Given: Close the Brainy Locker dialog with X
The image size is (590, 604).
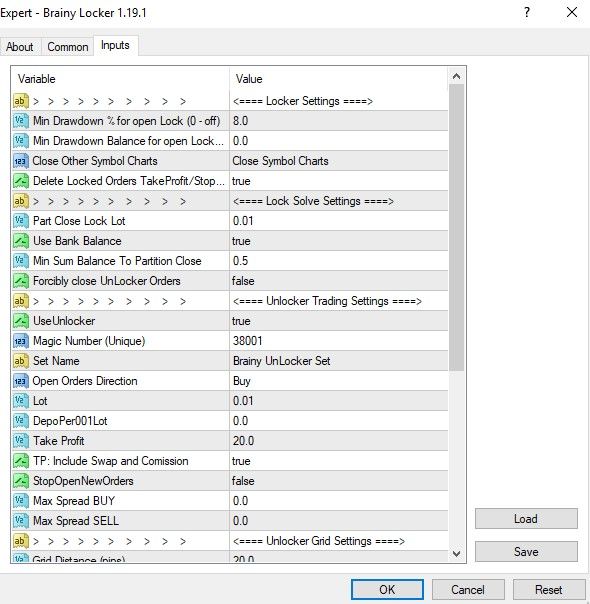Looking at the screenshot, I should tap(572, 12).
